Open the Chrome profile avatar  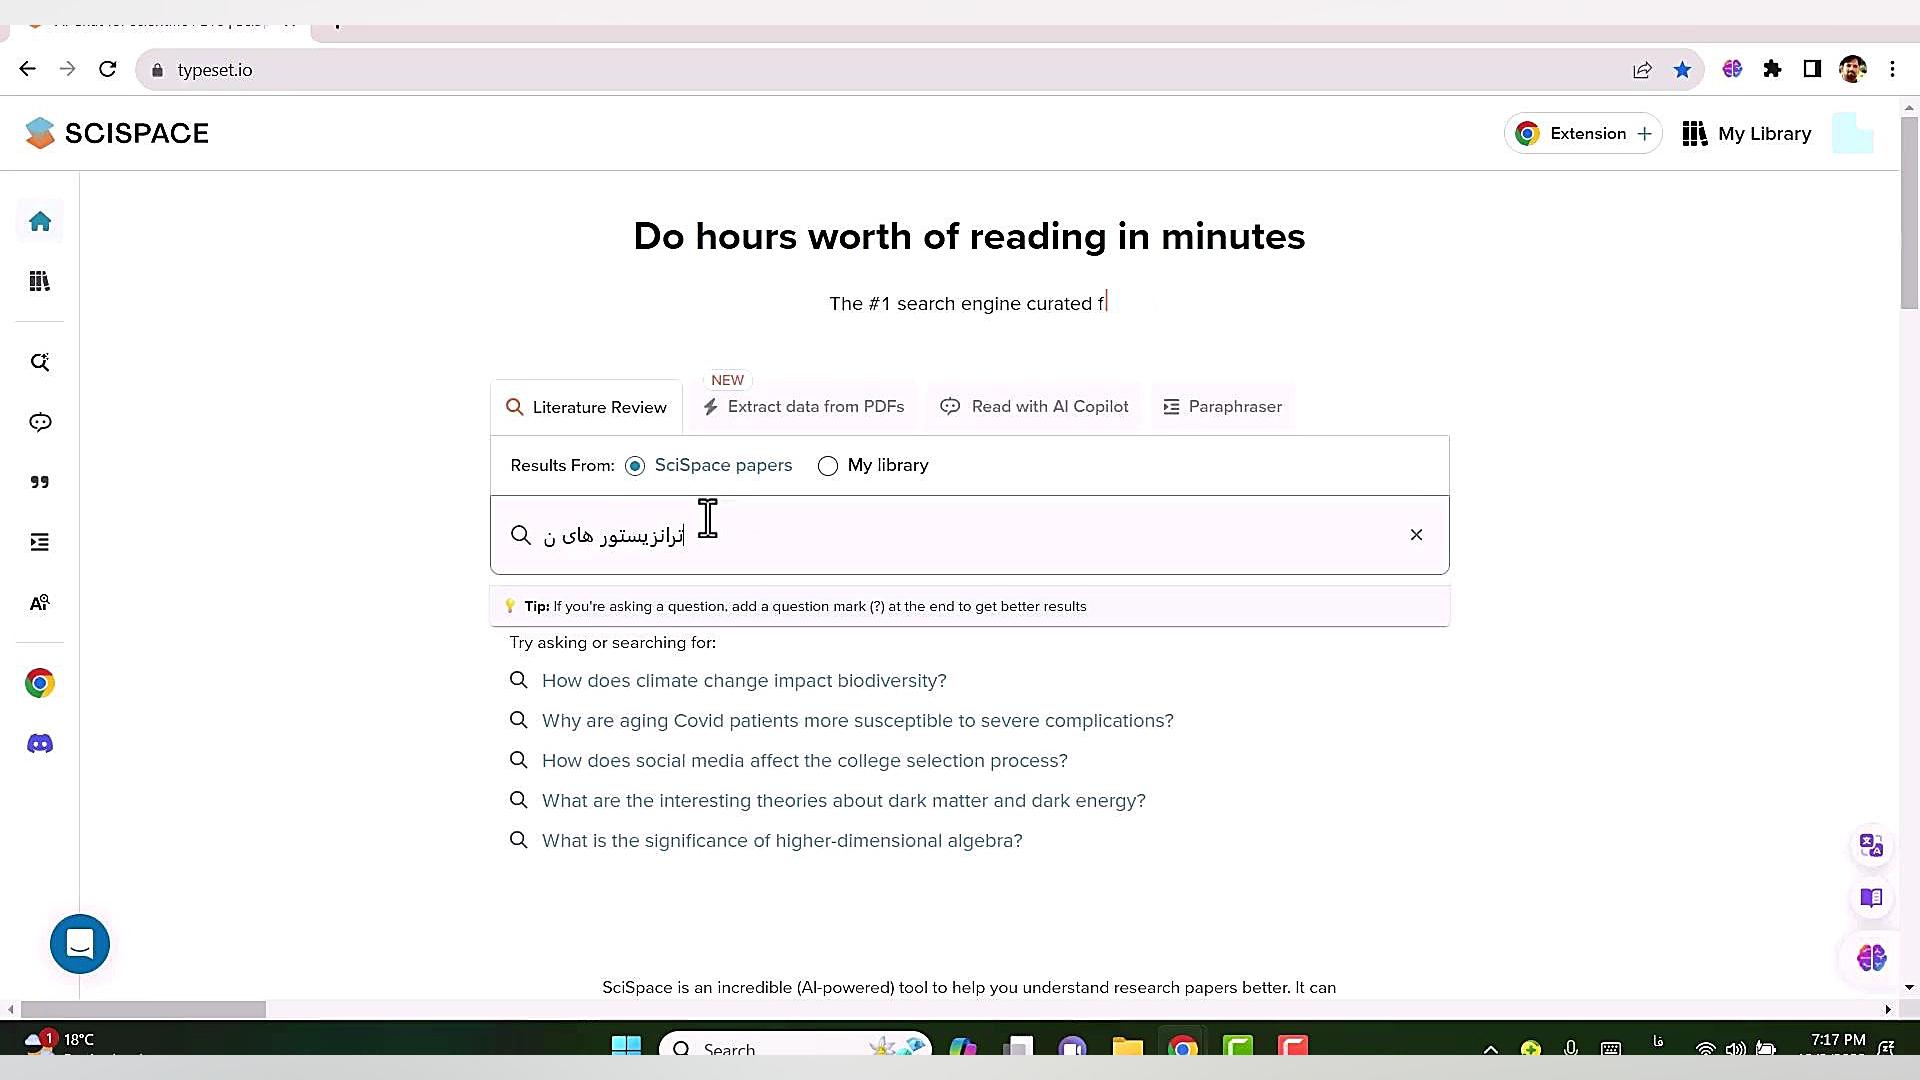point(1852,69)
